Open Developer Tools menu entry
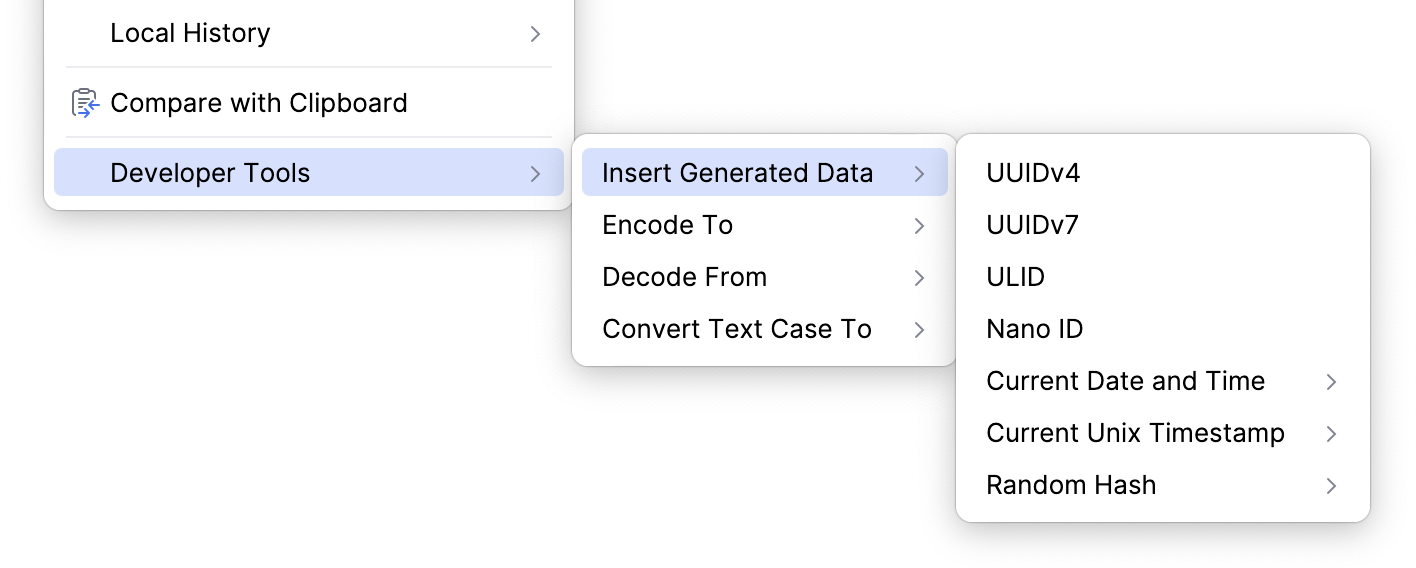Image resolution: width=1416 pixels, height=568 pixels. [x=210, y=173]
